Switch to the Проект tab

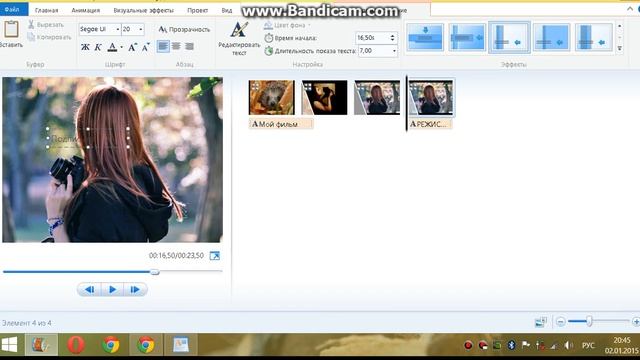[198, 10]
